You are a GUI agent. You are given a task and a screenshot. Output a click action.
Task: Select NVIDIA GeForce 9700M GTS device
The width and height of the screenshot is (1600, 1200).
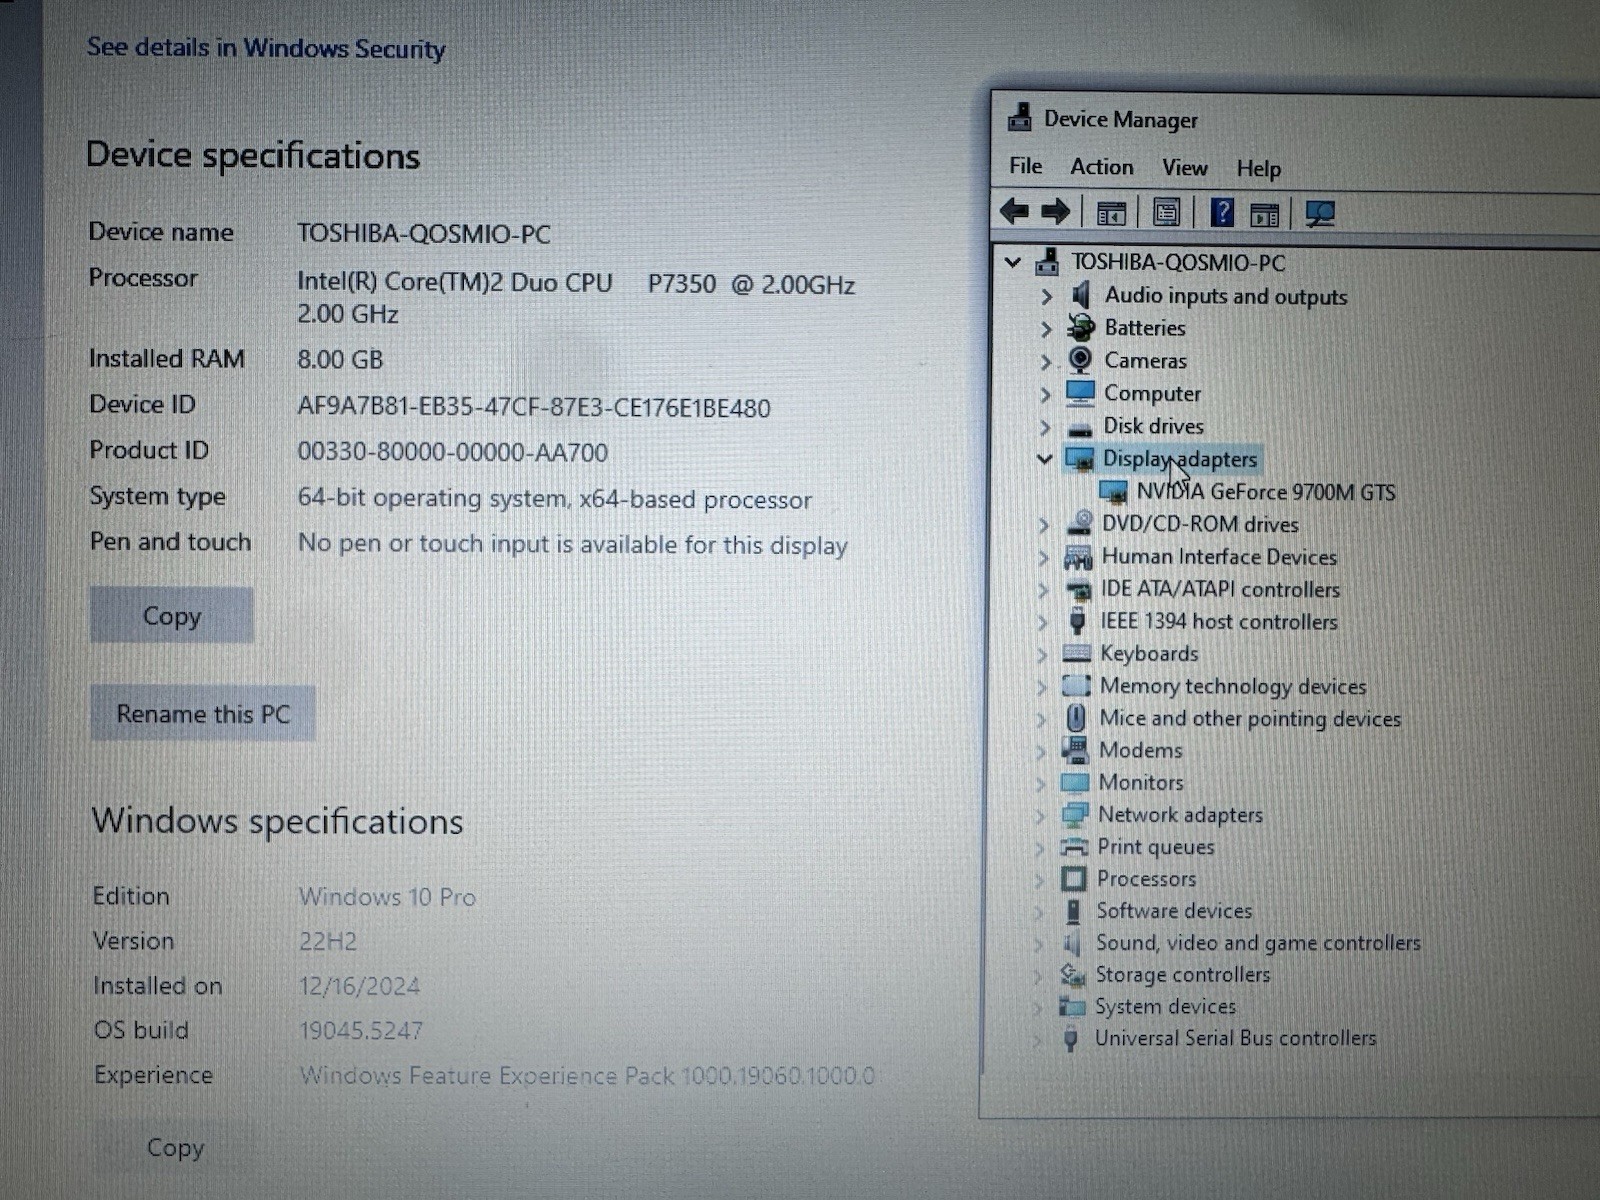pyautogui.click(x=1266, y=491)
